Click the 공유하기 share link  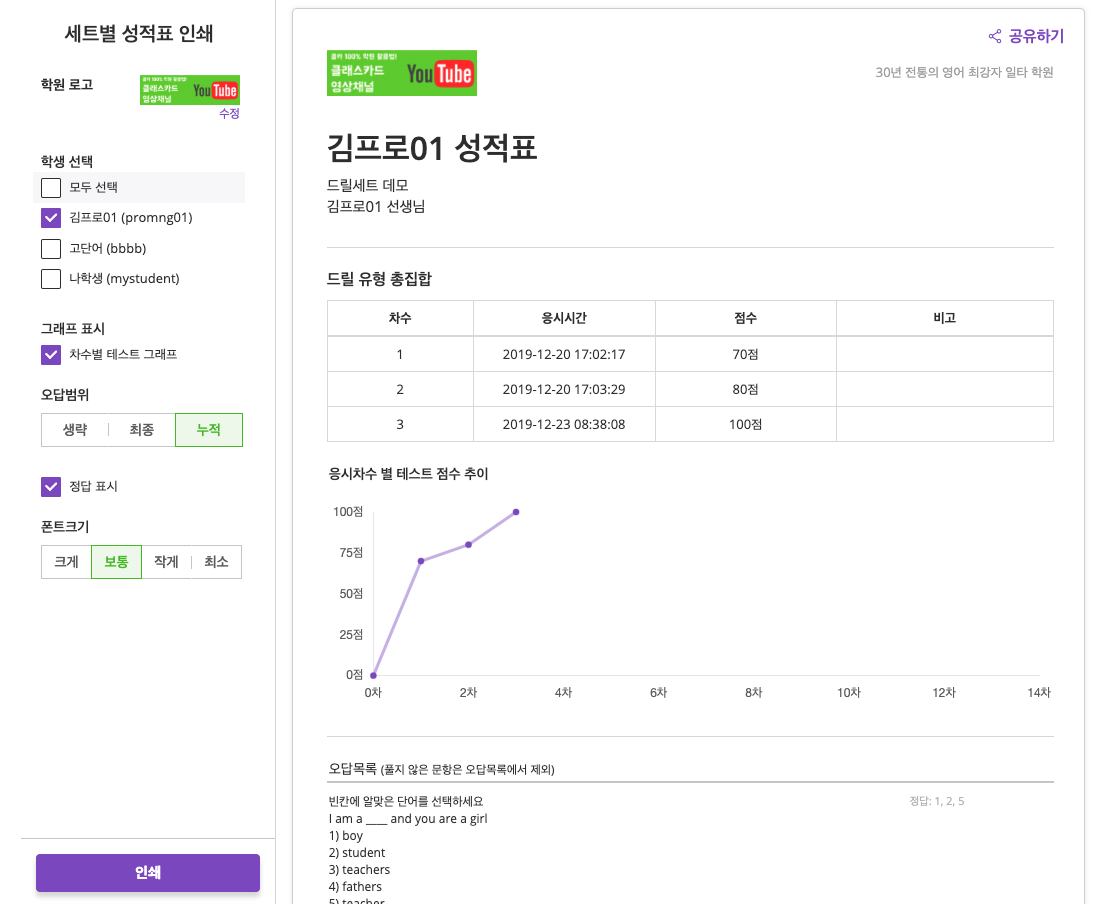click(x=1036, y=37)
